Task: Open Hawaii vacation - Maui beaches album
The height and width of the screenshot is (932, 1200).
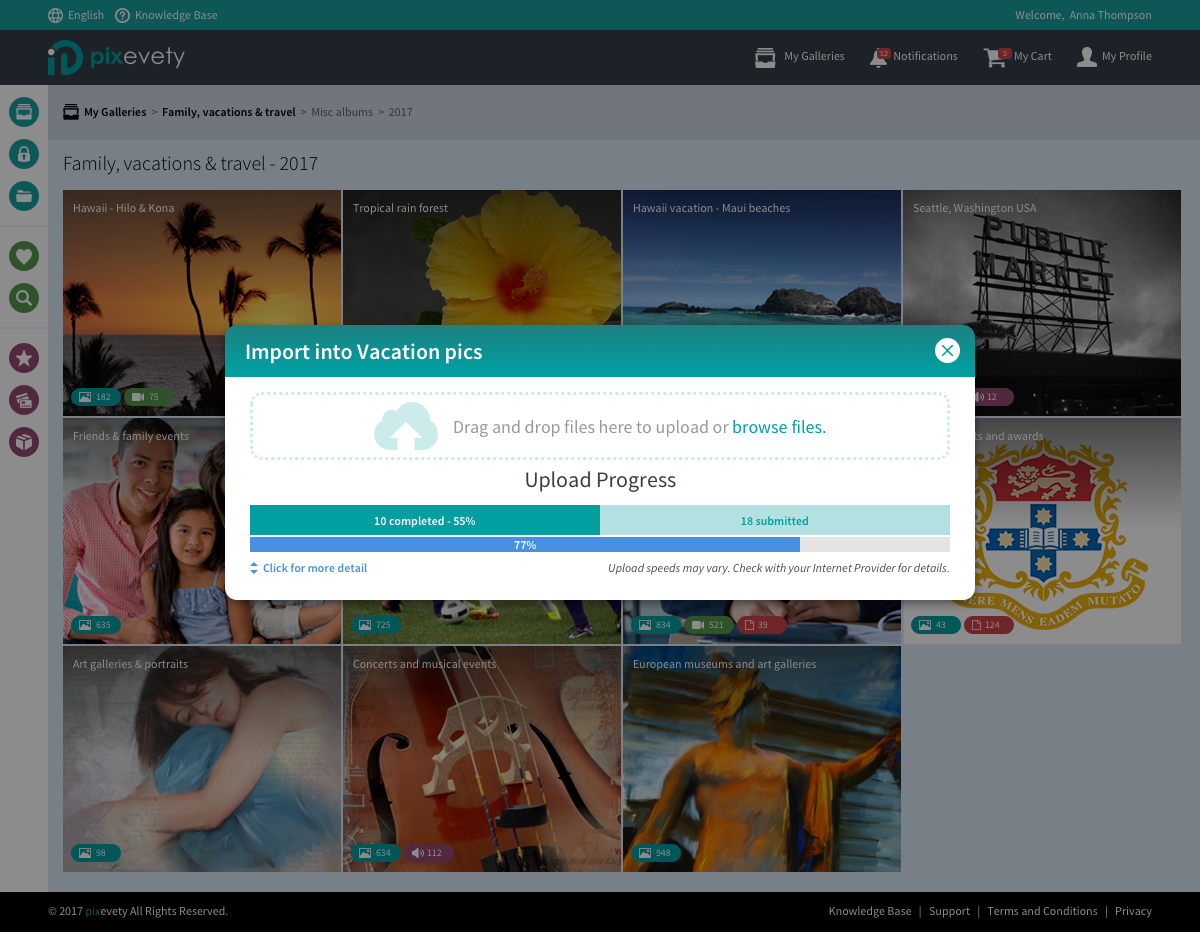Action: 762,260
